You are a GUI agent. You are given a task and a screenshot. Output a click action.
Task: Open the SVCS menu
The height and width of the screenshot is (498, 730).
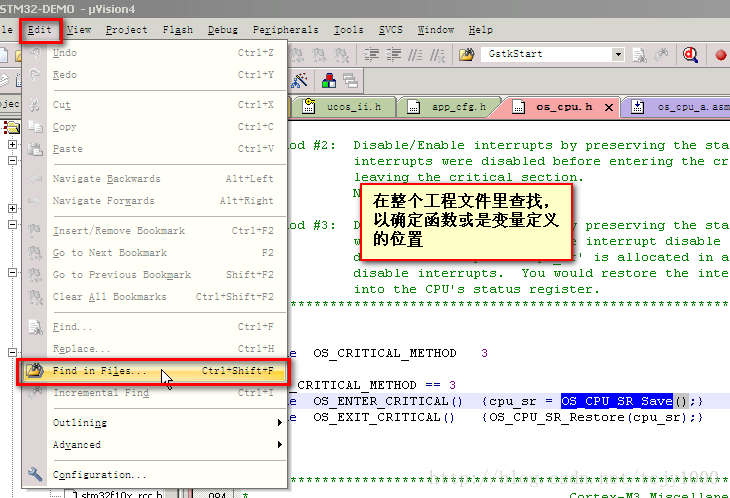point(390,30)
